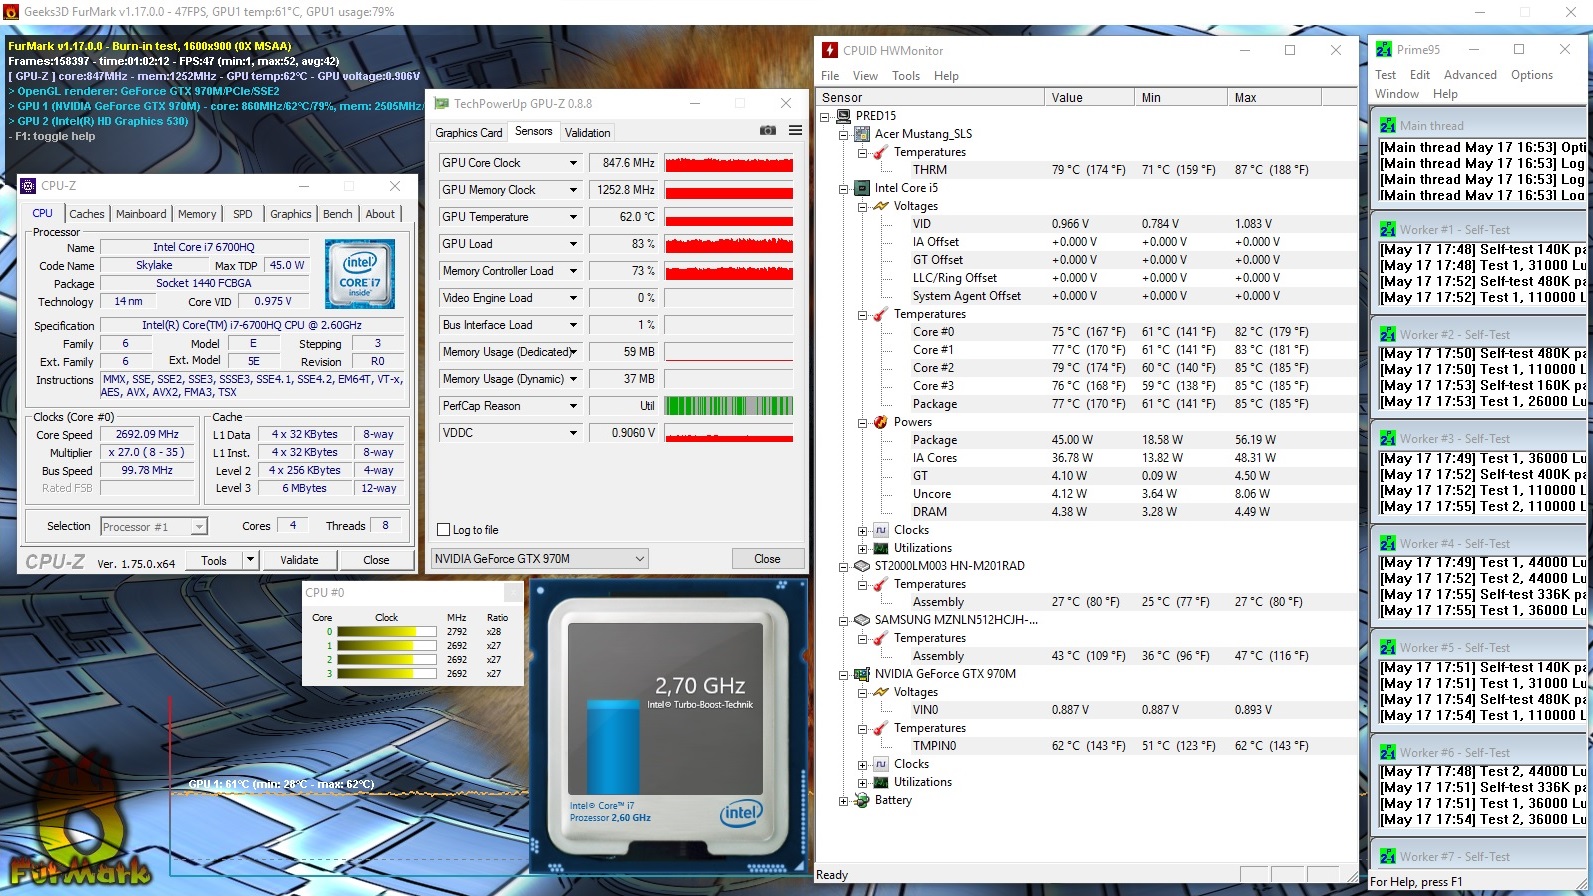Screen dimensions: 1593x896
Task: Click NVIDIA GeForce GTX 970M card icon
Action: click(862, 674)
